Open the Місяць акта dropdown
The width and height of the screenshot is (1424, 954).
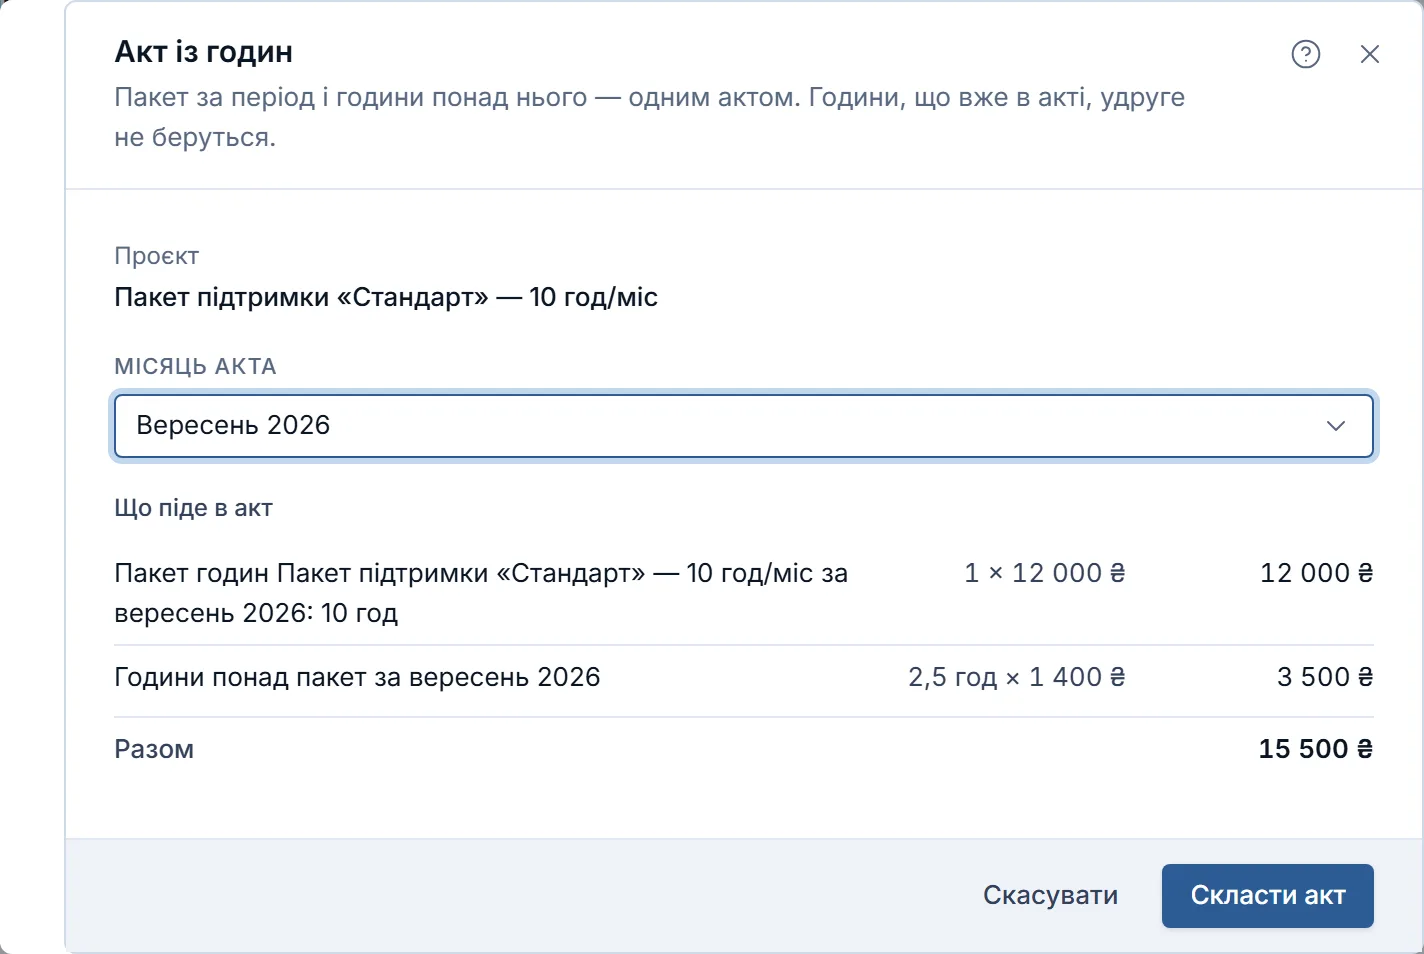click(x=744, y=426)
